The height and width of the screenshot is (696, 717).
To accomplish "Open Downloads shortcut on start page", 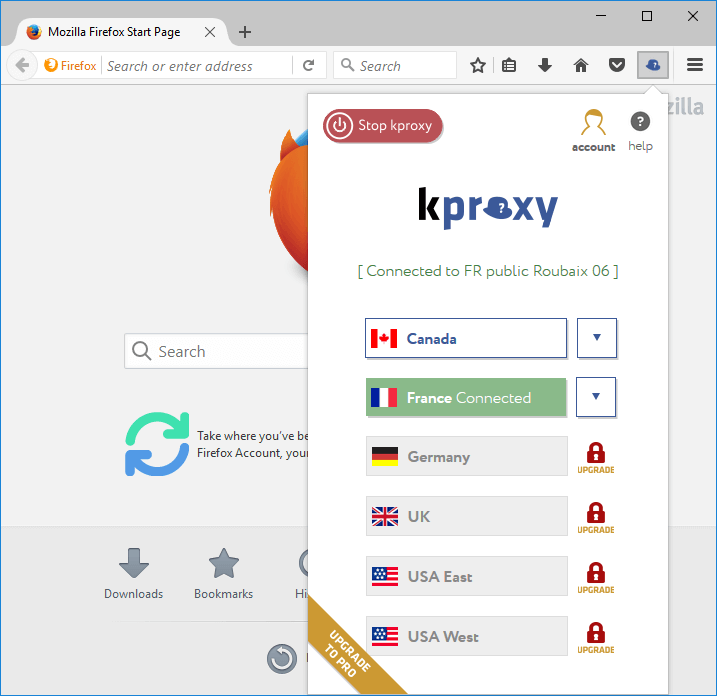I will (134, 573).
